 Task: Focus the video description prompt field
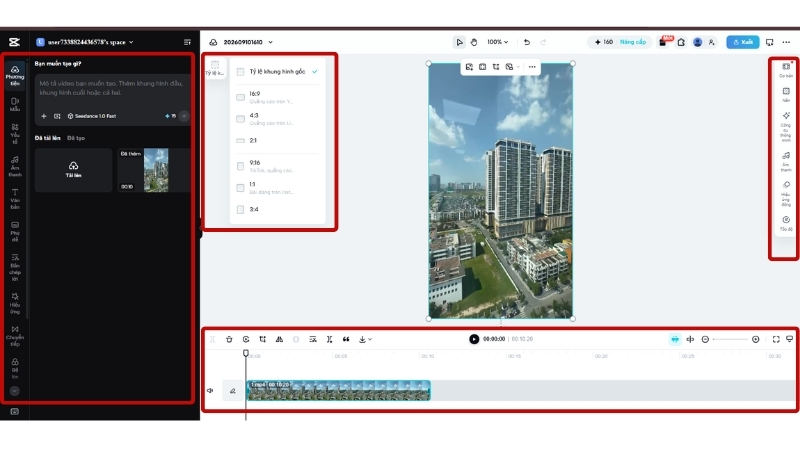click(111, 88)
